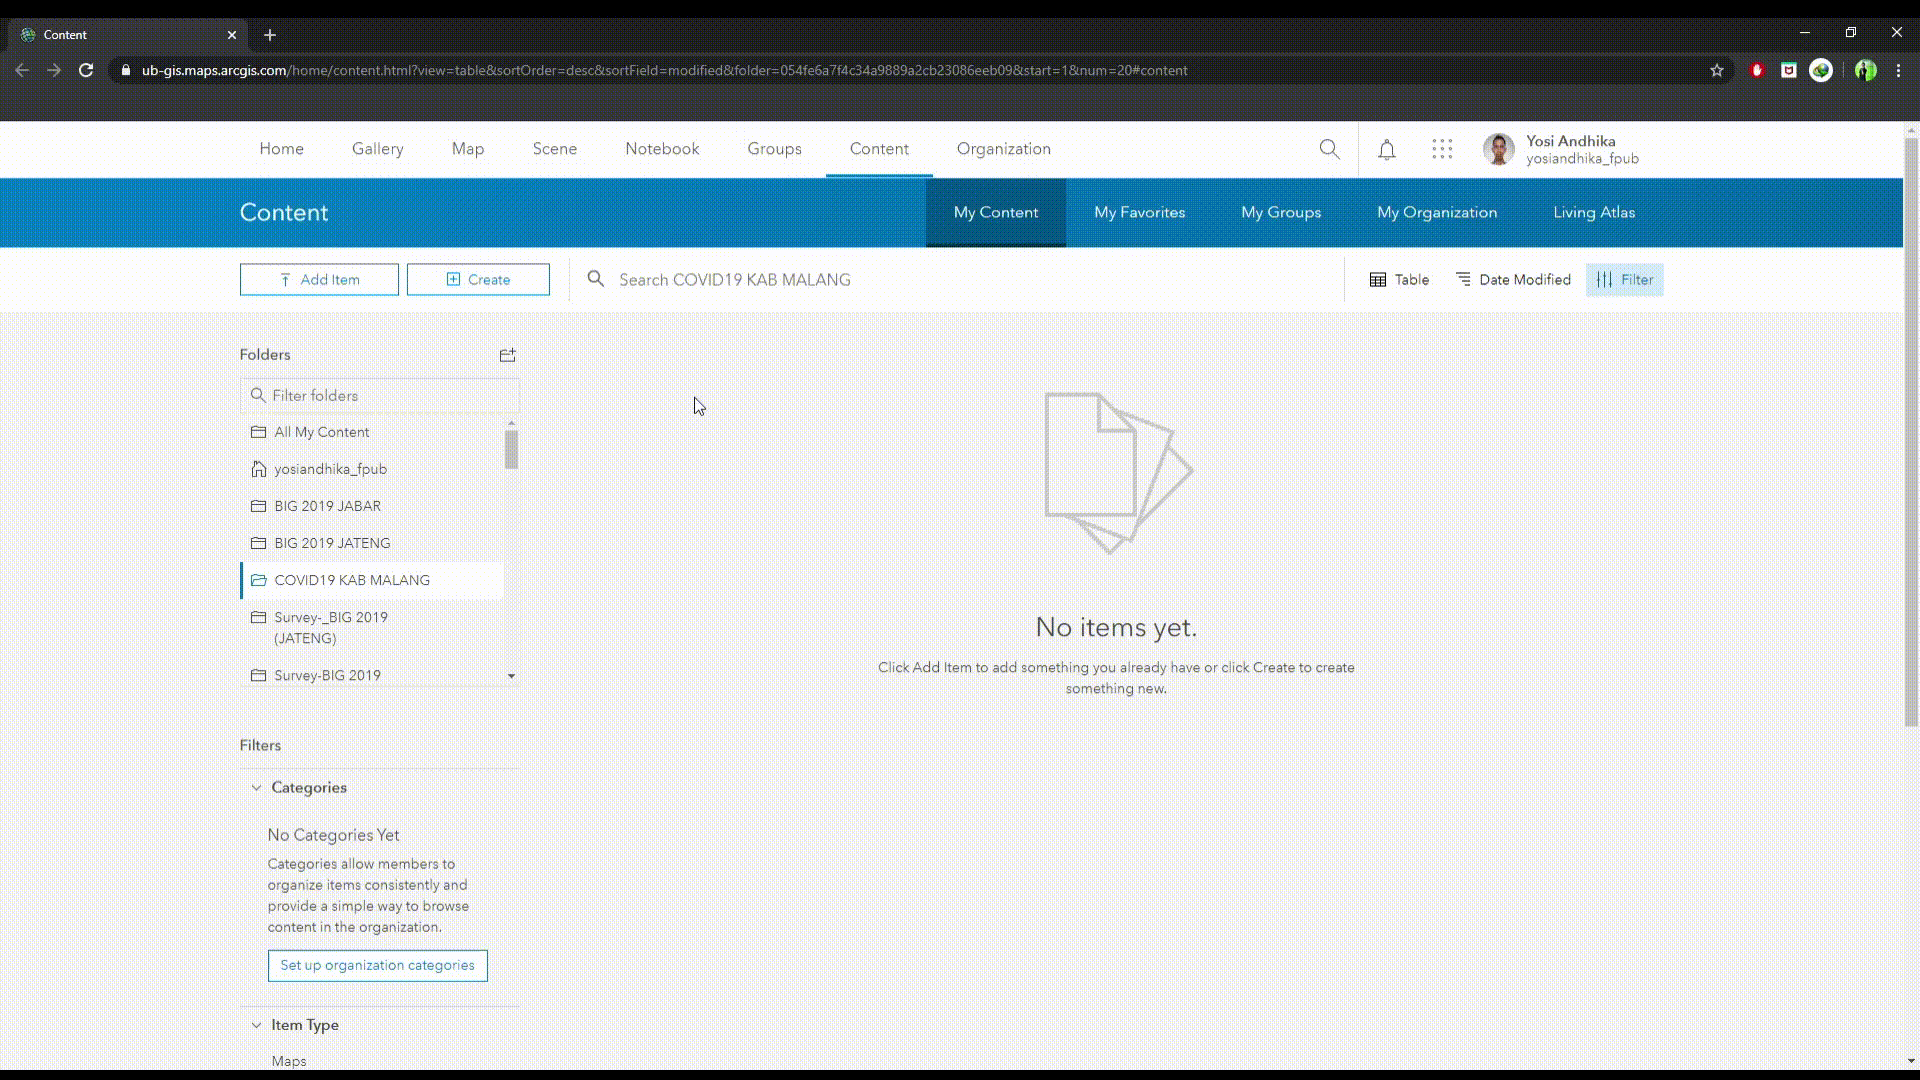Image resolution: width=1920 pixels, height=1080 pixels.
Task: Click the folder list scrollbar thumb
Action: tap(511, 450)
